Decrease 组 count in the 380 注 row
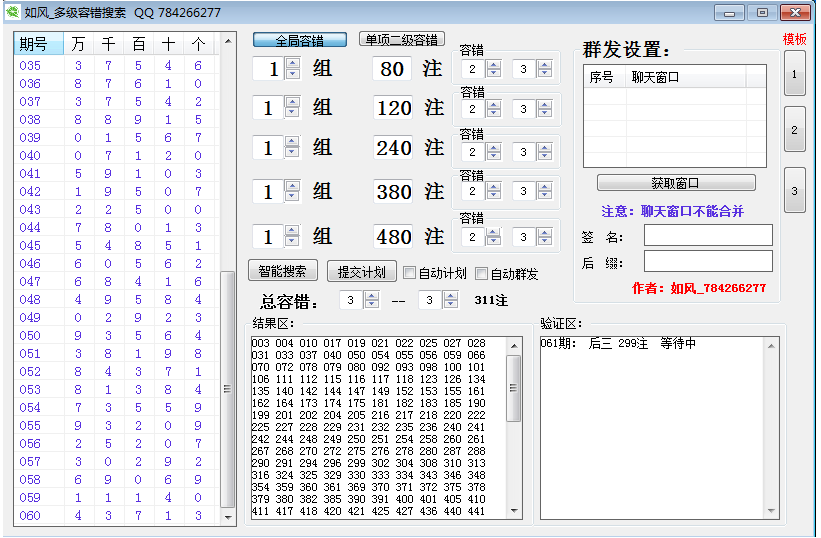 point(293,196)
